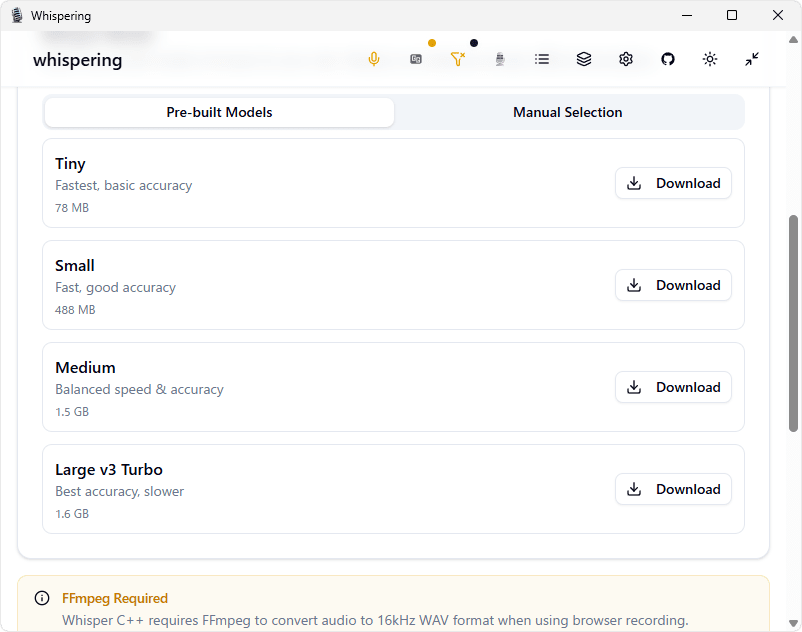
Task: Open the recordings list icon
Action: pyautogui.click(x=542, y=59)
